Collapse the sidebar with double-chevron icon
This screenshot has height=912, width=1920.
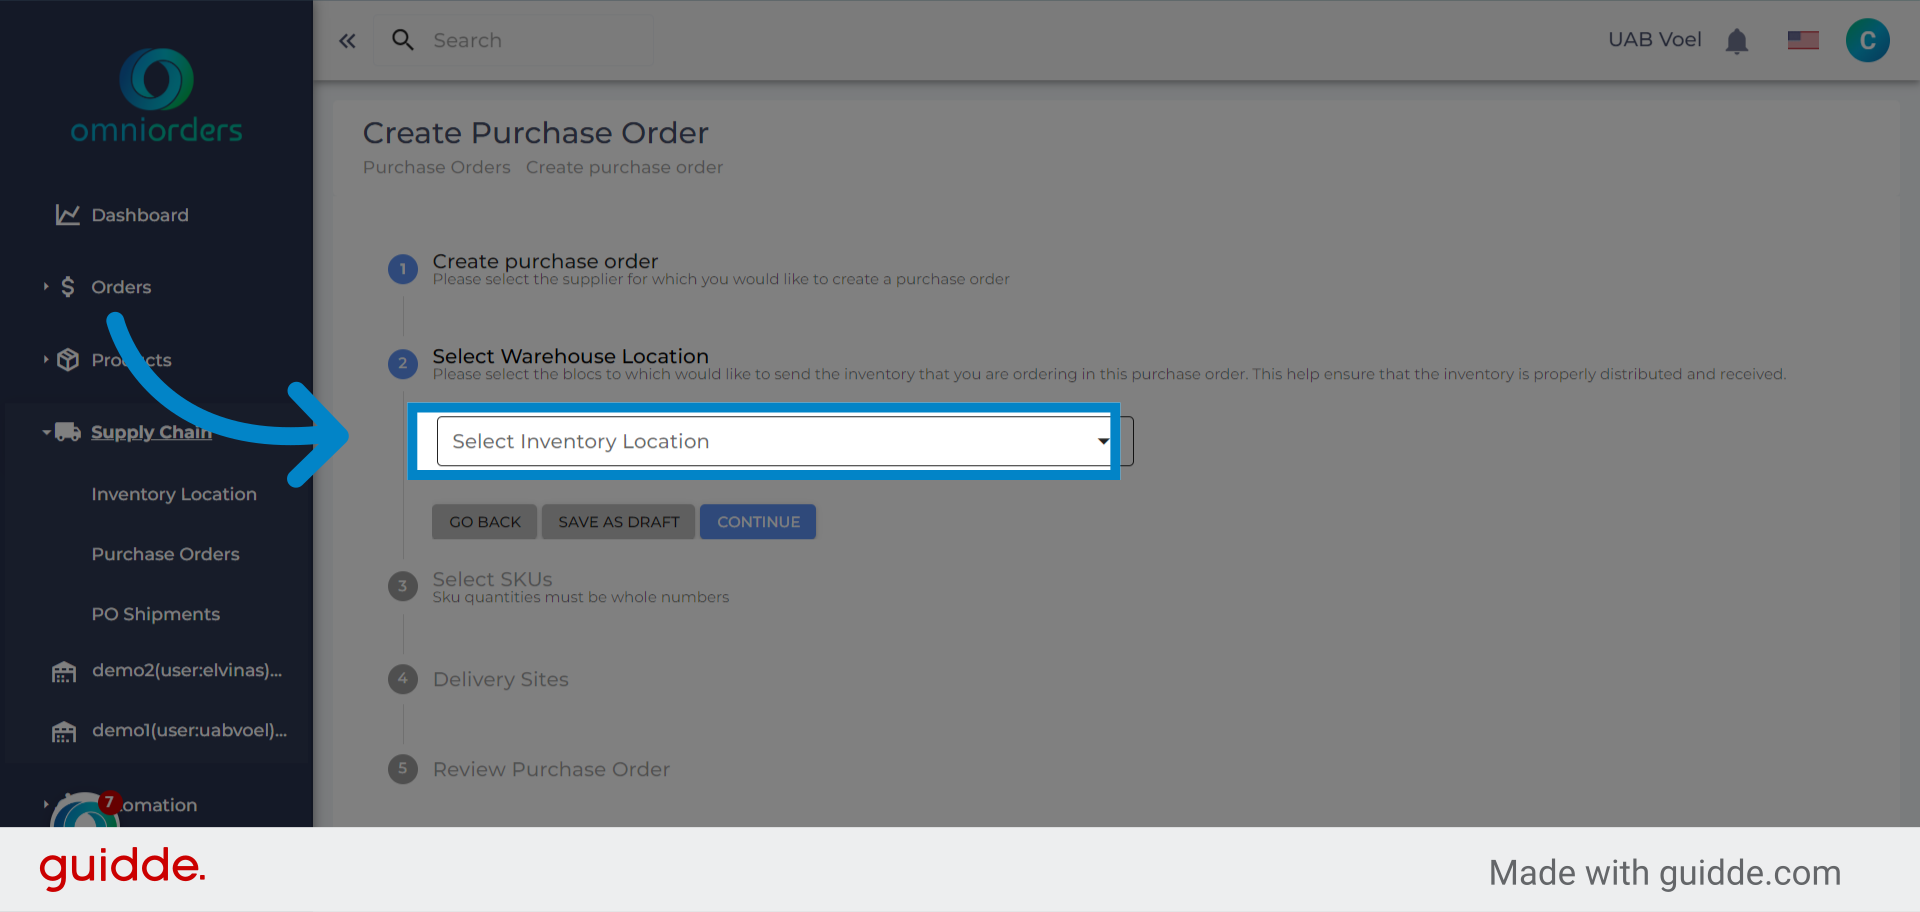tap(347, 41)
